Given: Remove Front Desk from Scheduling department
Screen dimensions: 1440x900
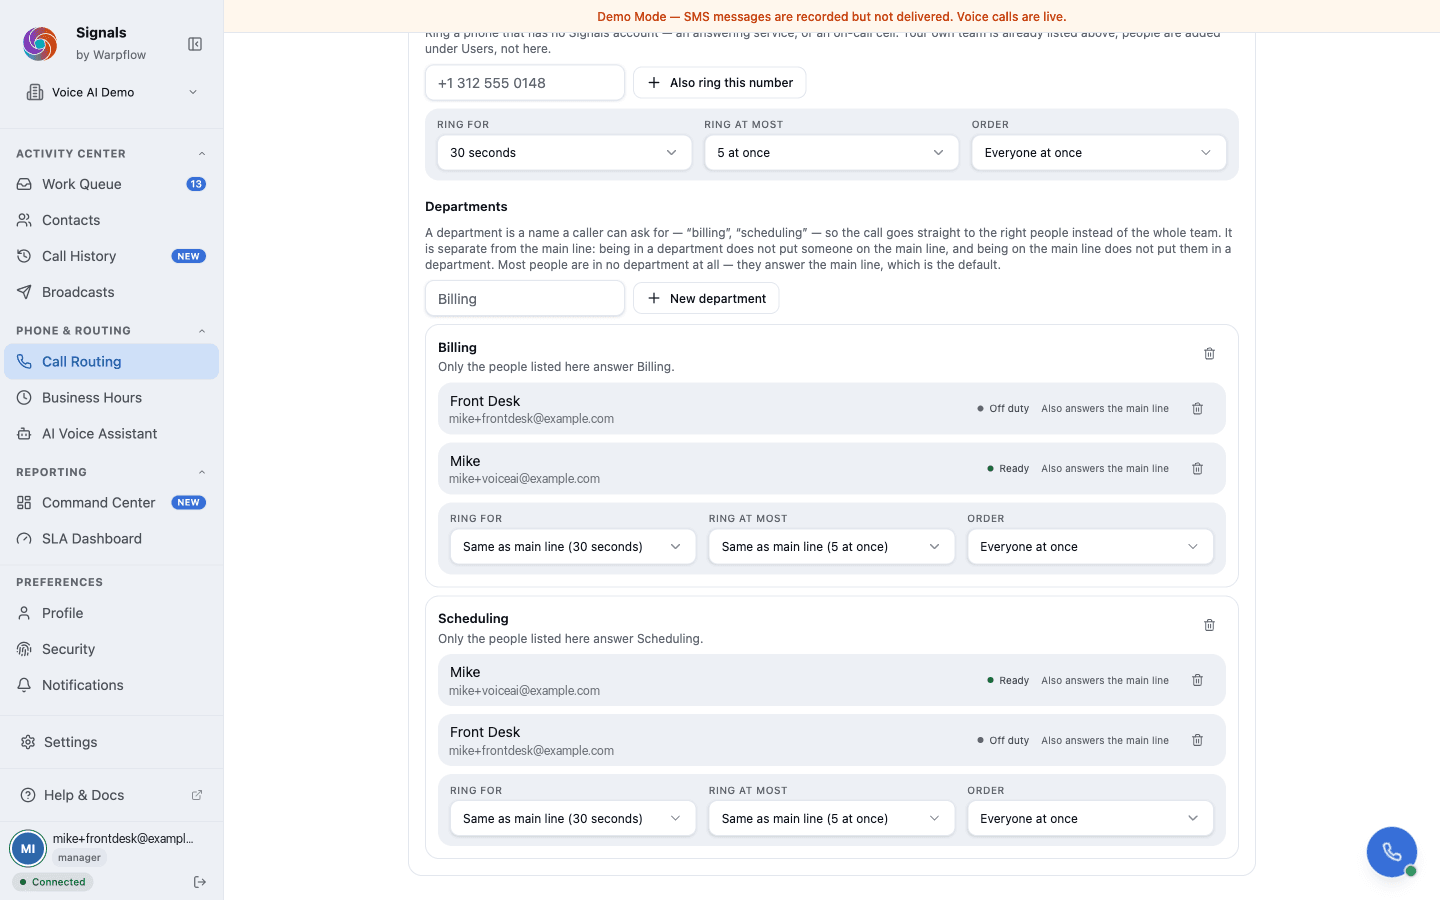Looking at the screenshot, I should [1197, 741].
